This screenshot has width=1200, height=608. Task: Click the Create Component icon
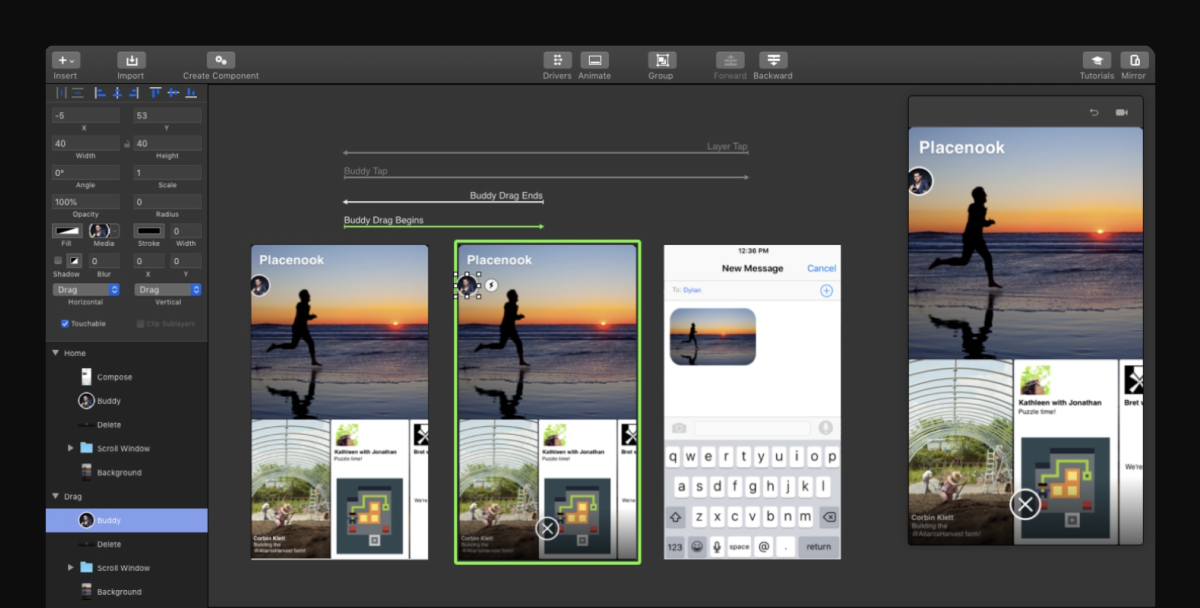(x=221, y=60)
